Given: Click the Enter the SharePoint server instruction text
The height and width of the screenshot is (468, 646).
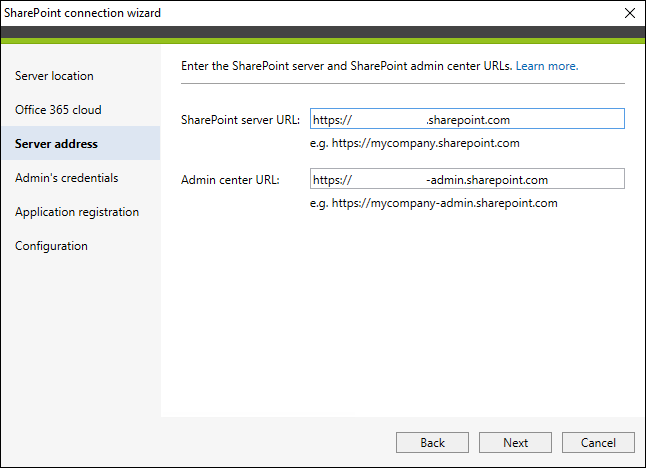Looking at the screenshot, I should coord(346,66).
